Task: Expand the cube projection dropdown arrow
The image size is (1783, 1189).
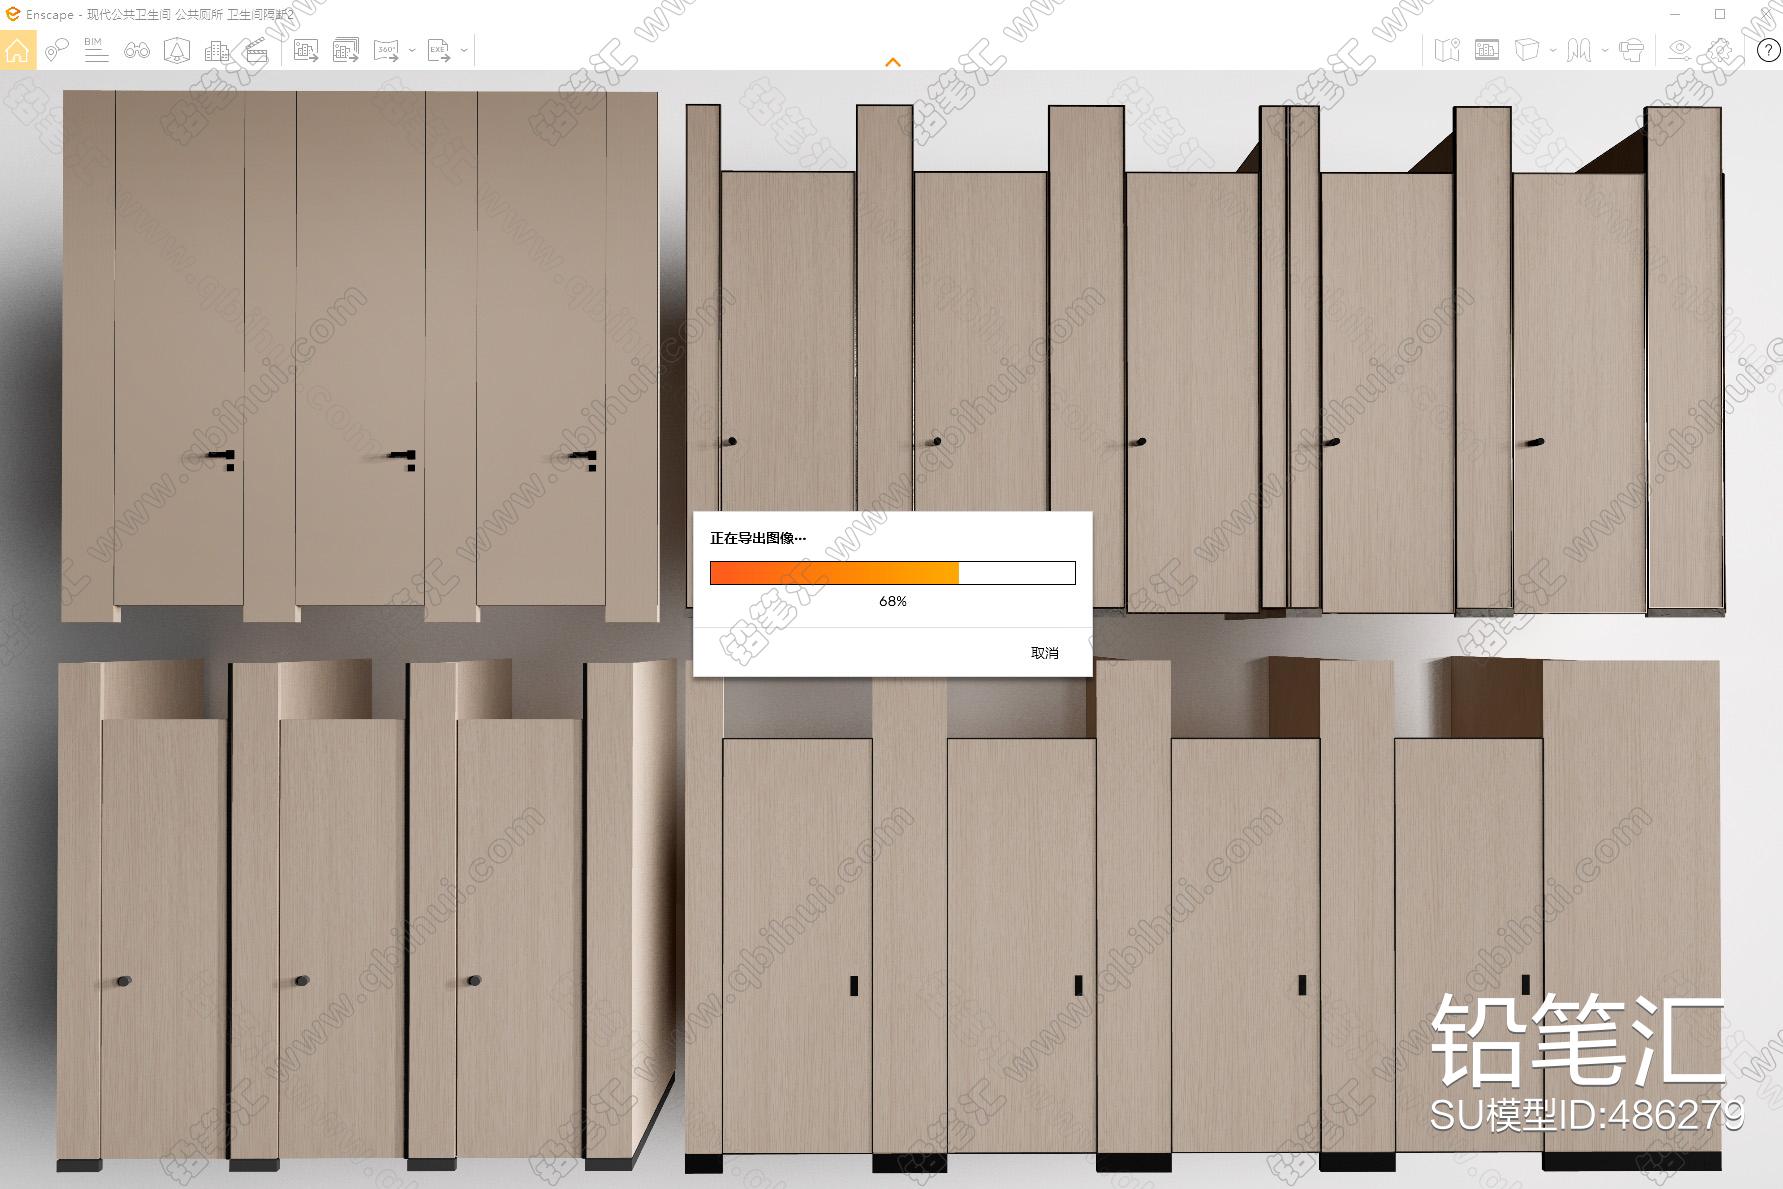Action: click(x=1553, y=50)
